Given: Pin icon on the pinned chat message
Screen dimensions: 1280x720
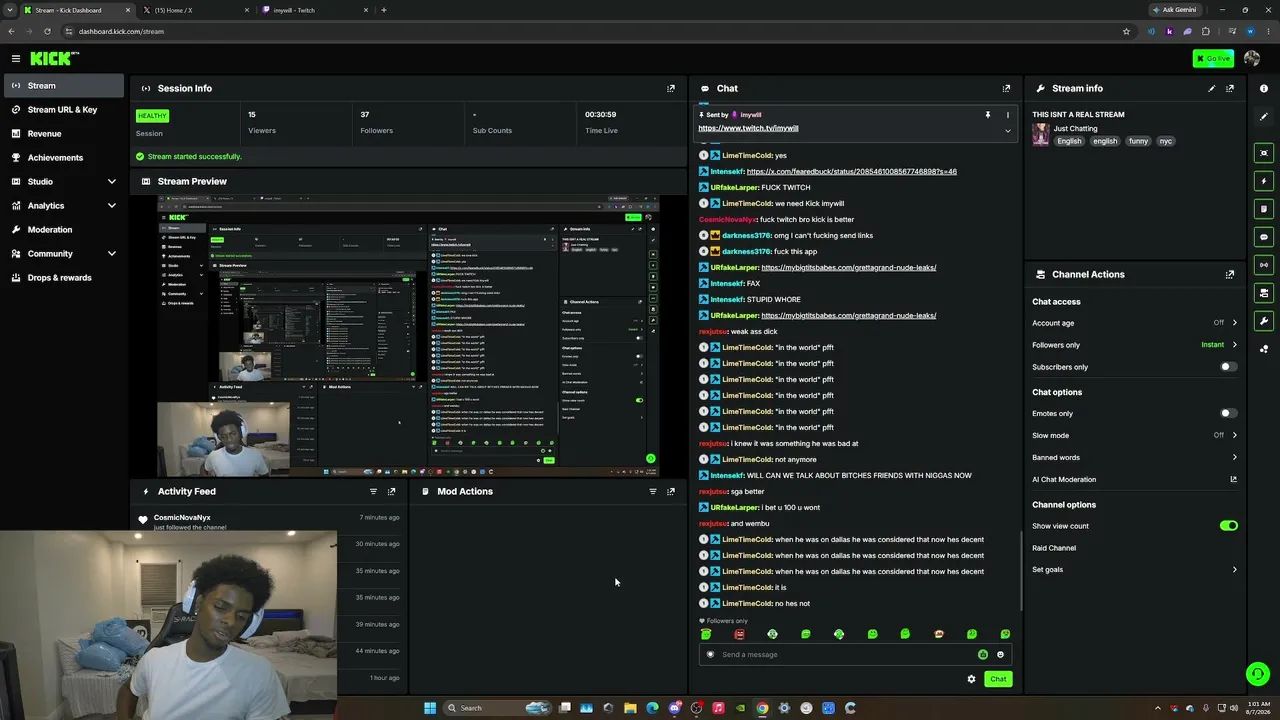Looking at the screenshot, I should click(988, 115).
